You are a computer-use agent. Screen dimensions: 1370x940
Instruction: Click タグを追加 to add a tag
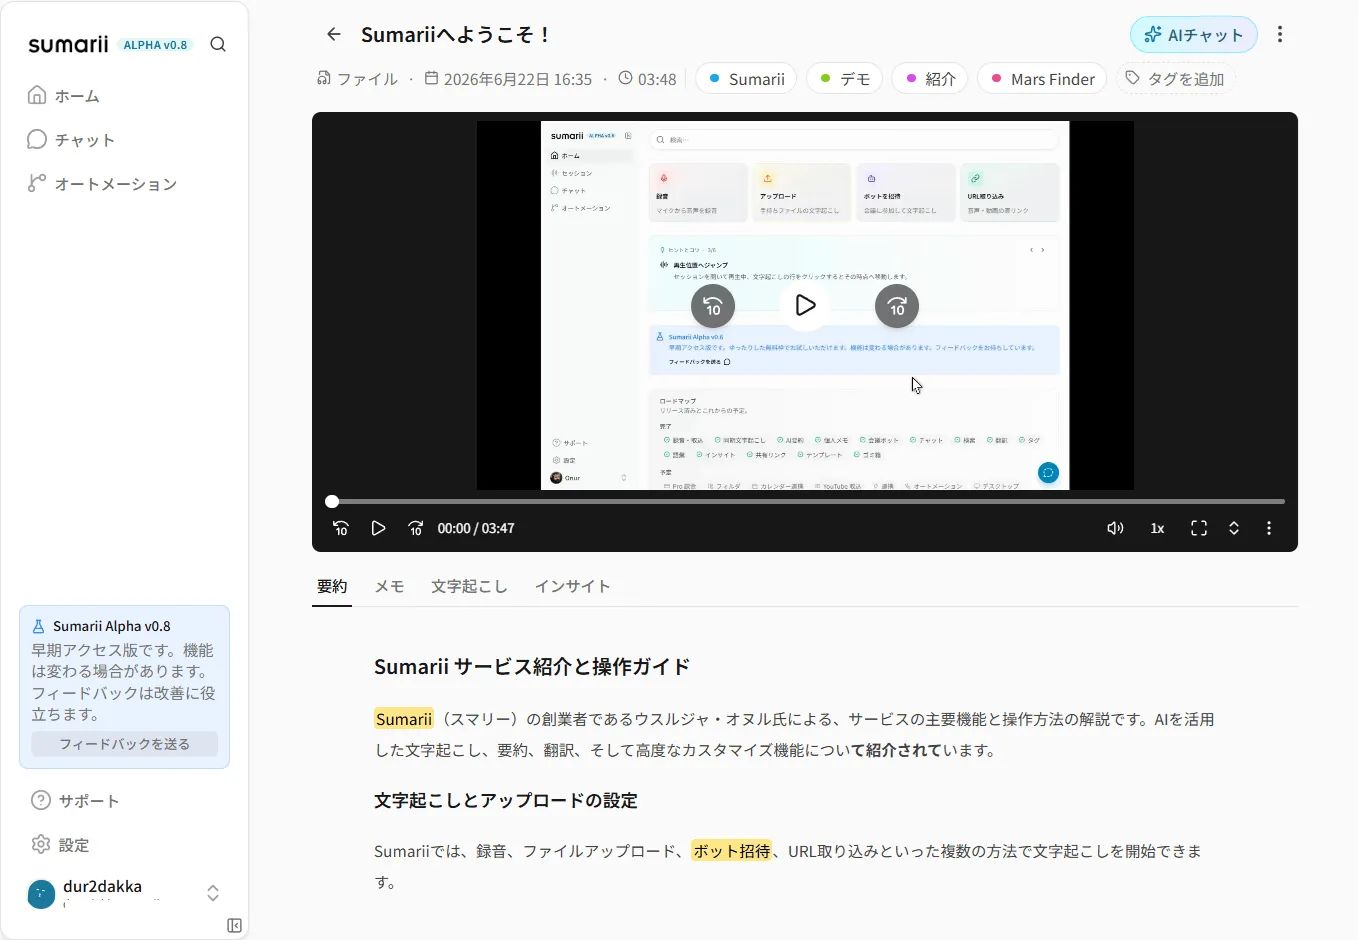(x=1175, y=79)
